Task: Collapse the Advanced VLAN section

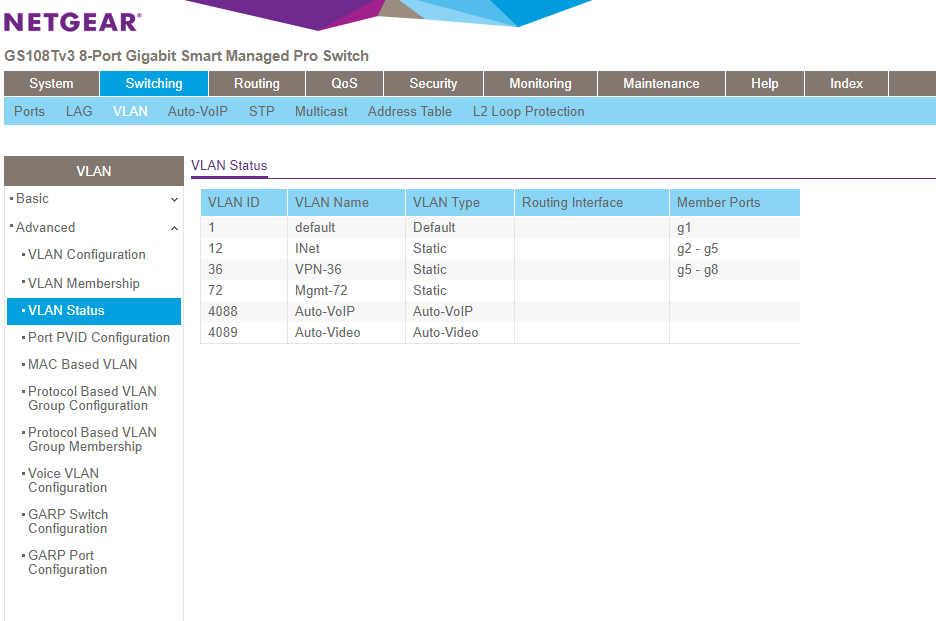Action: click(x=94, y=227)
